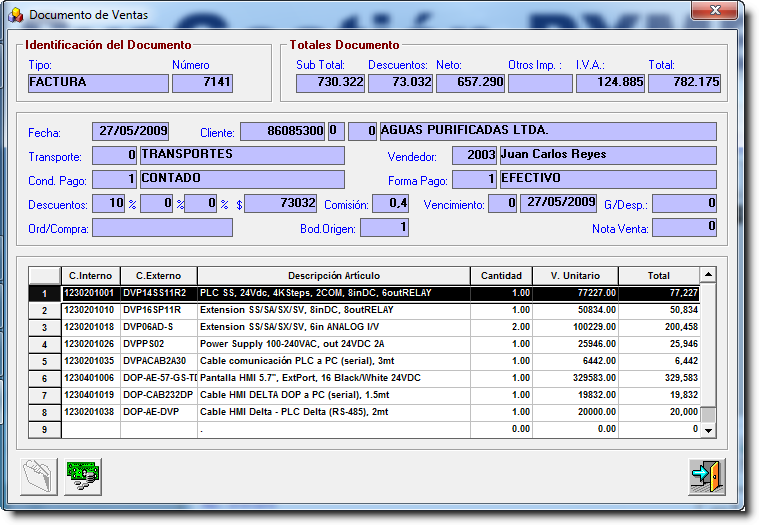
Task: Click the first discount percent field 10
Action: click(109, 203)
